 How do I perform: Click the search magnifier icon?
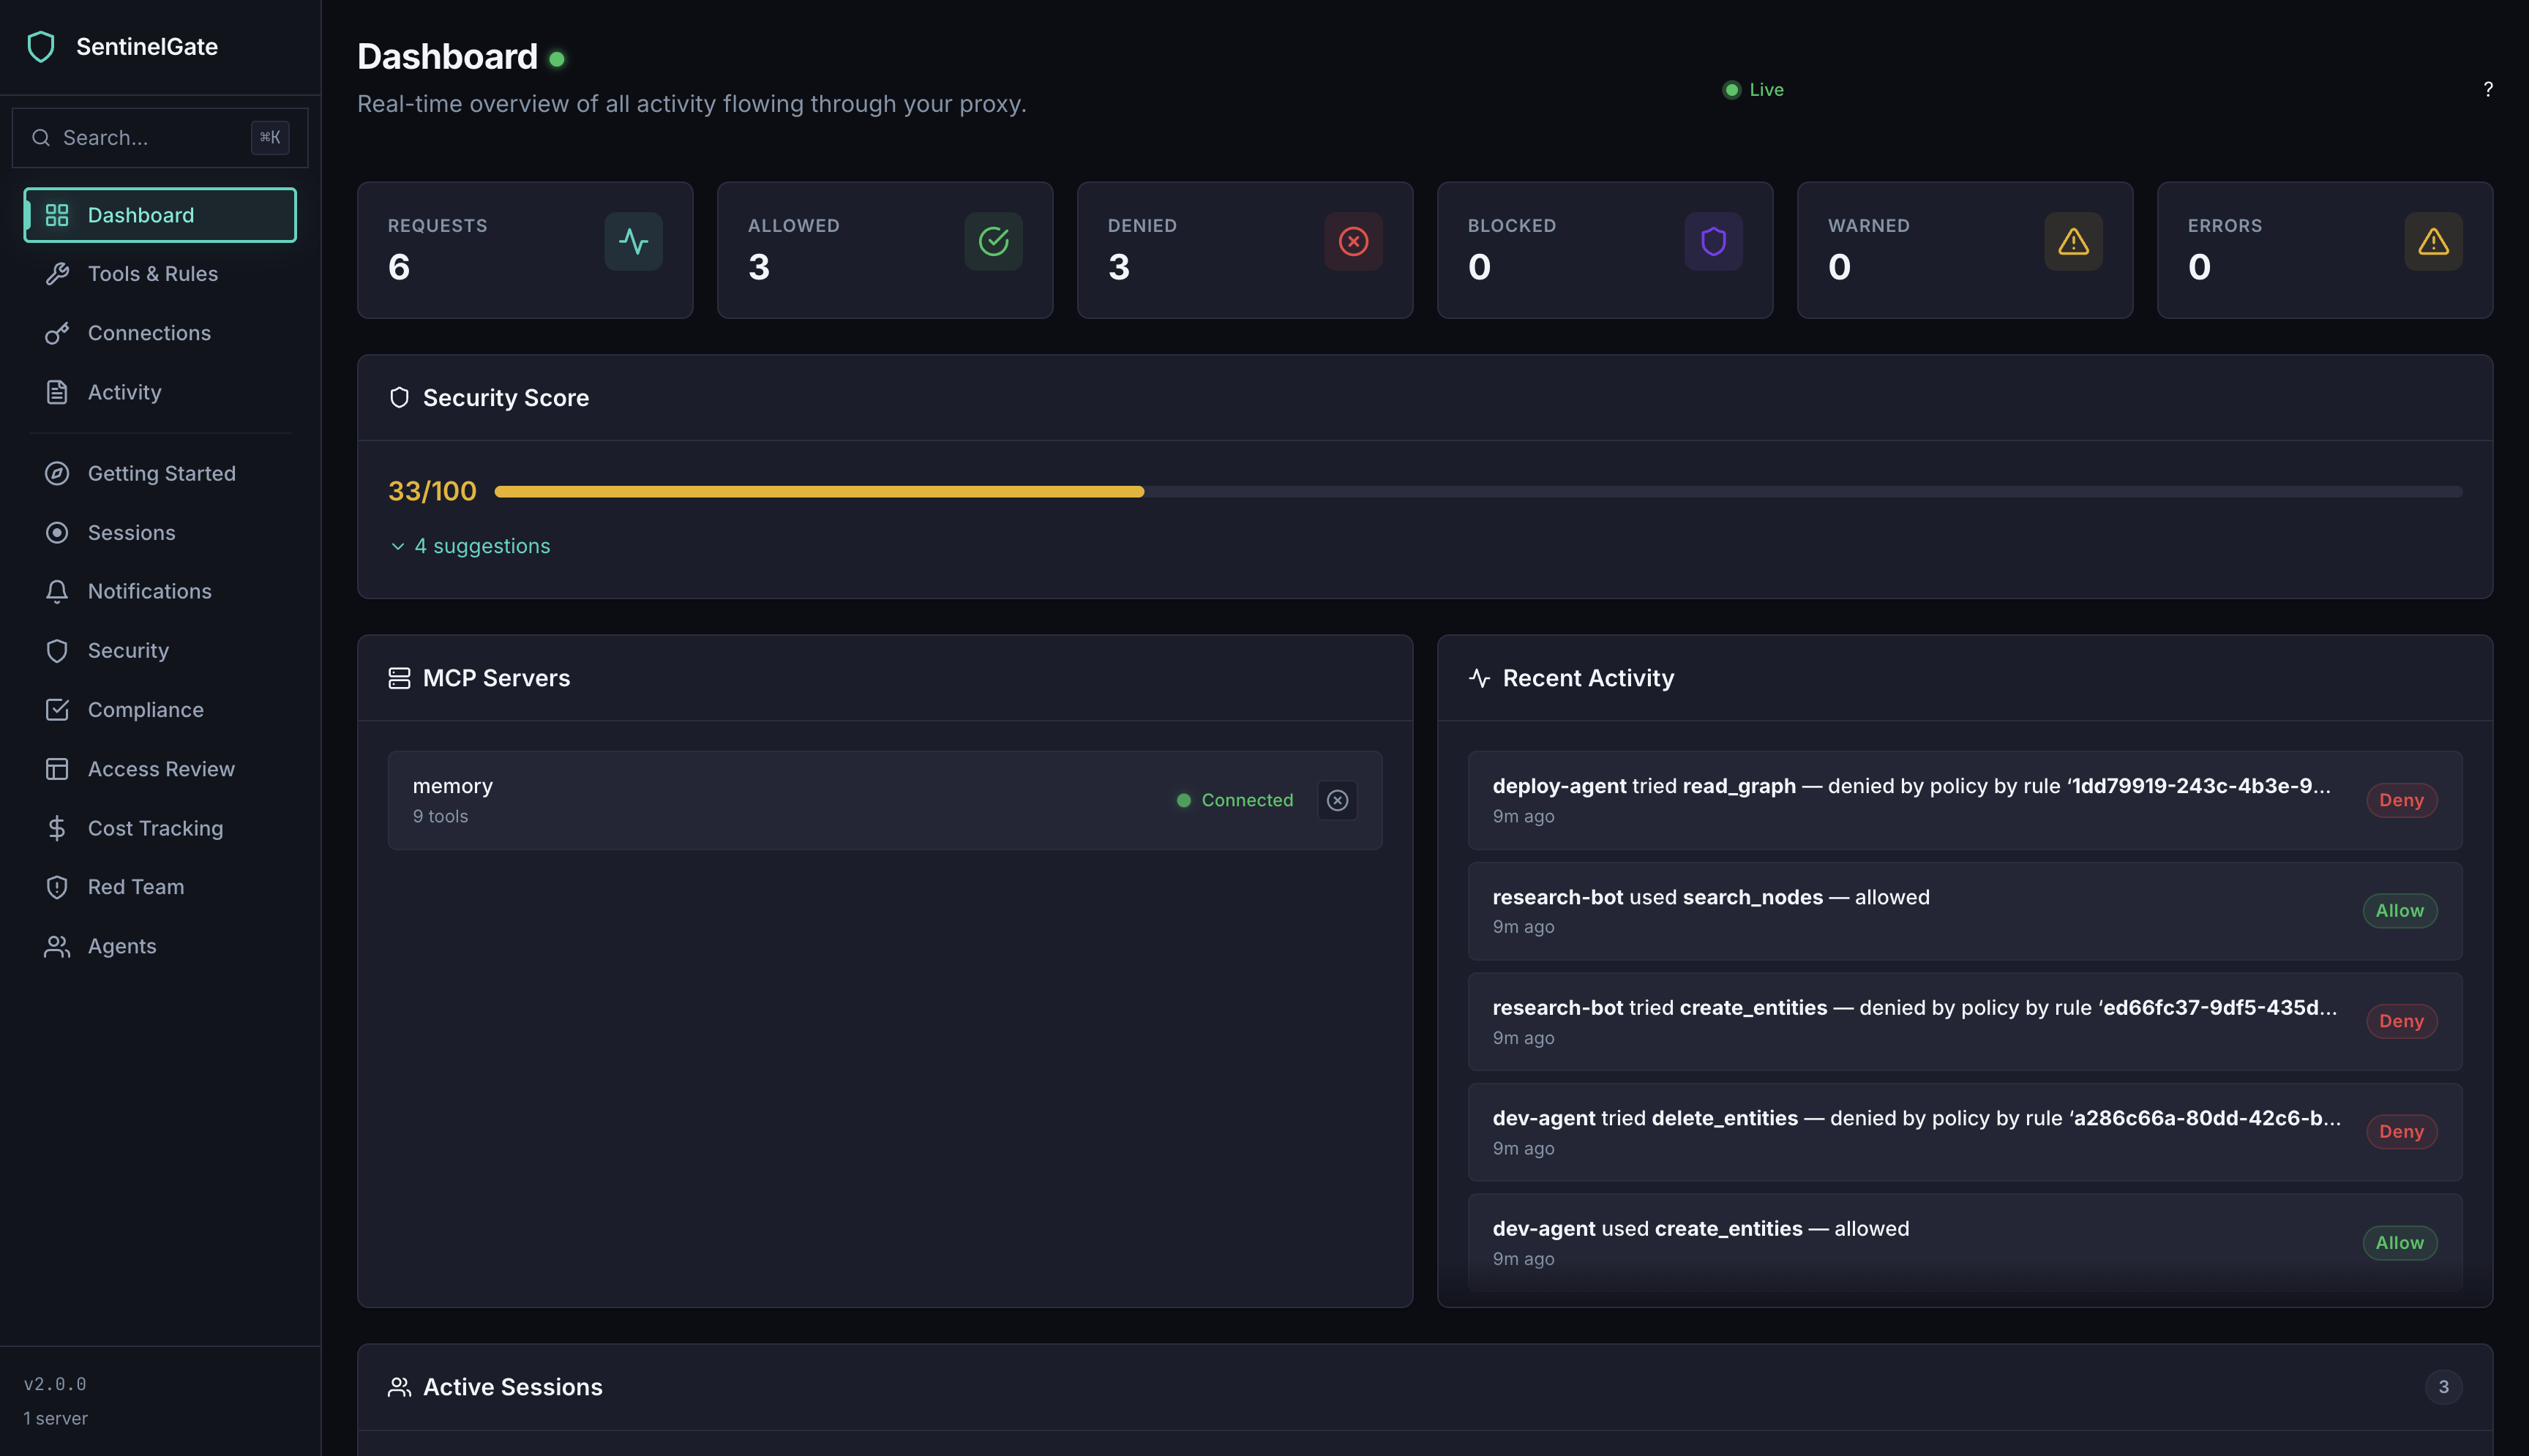pos(41,137)
